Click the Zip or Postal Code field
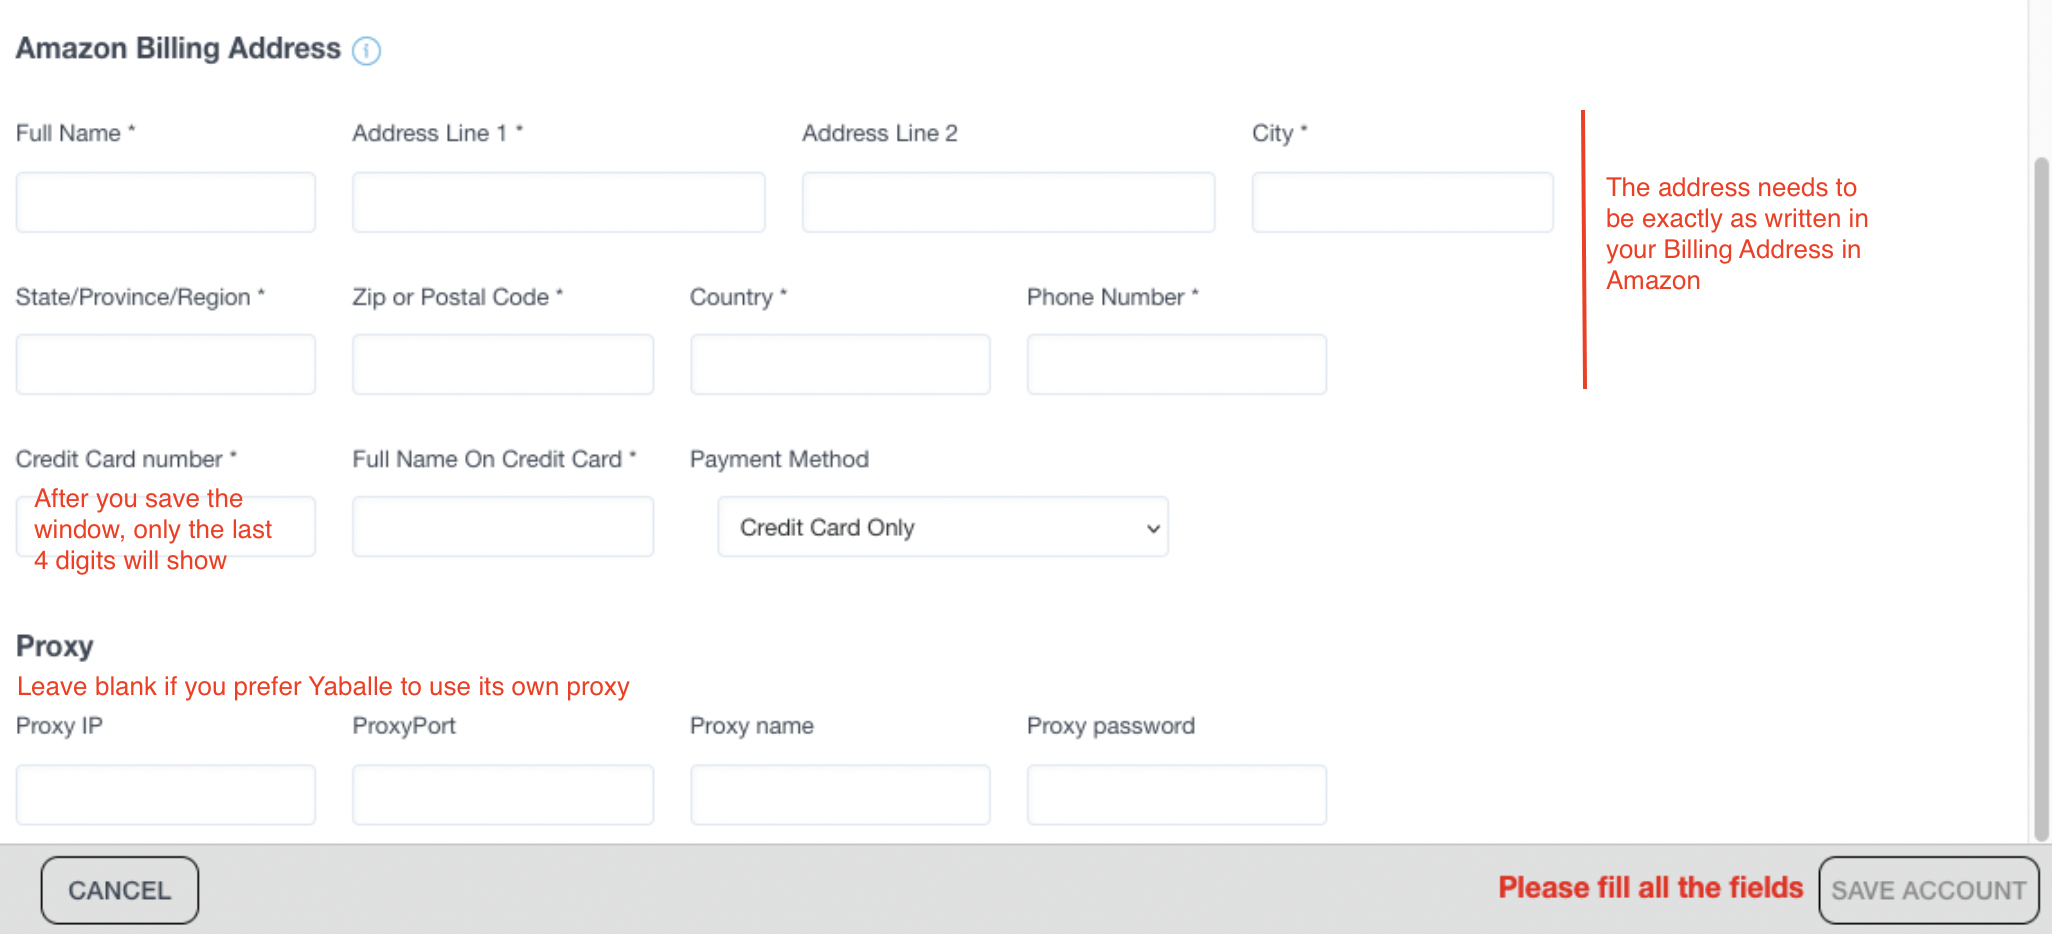The image size is (2052, 934). coord(503,364)
